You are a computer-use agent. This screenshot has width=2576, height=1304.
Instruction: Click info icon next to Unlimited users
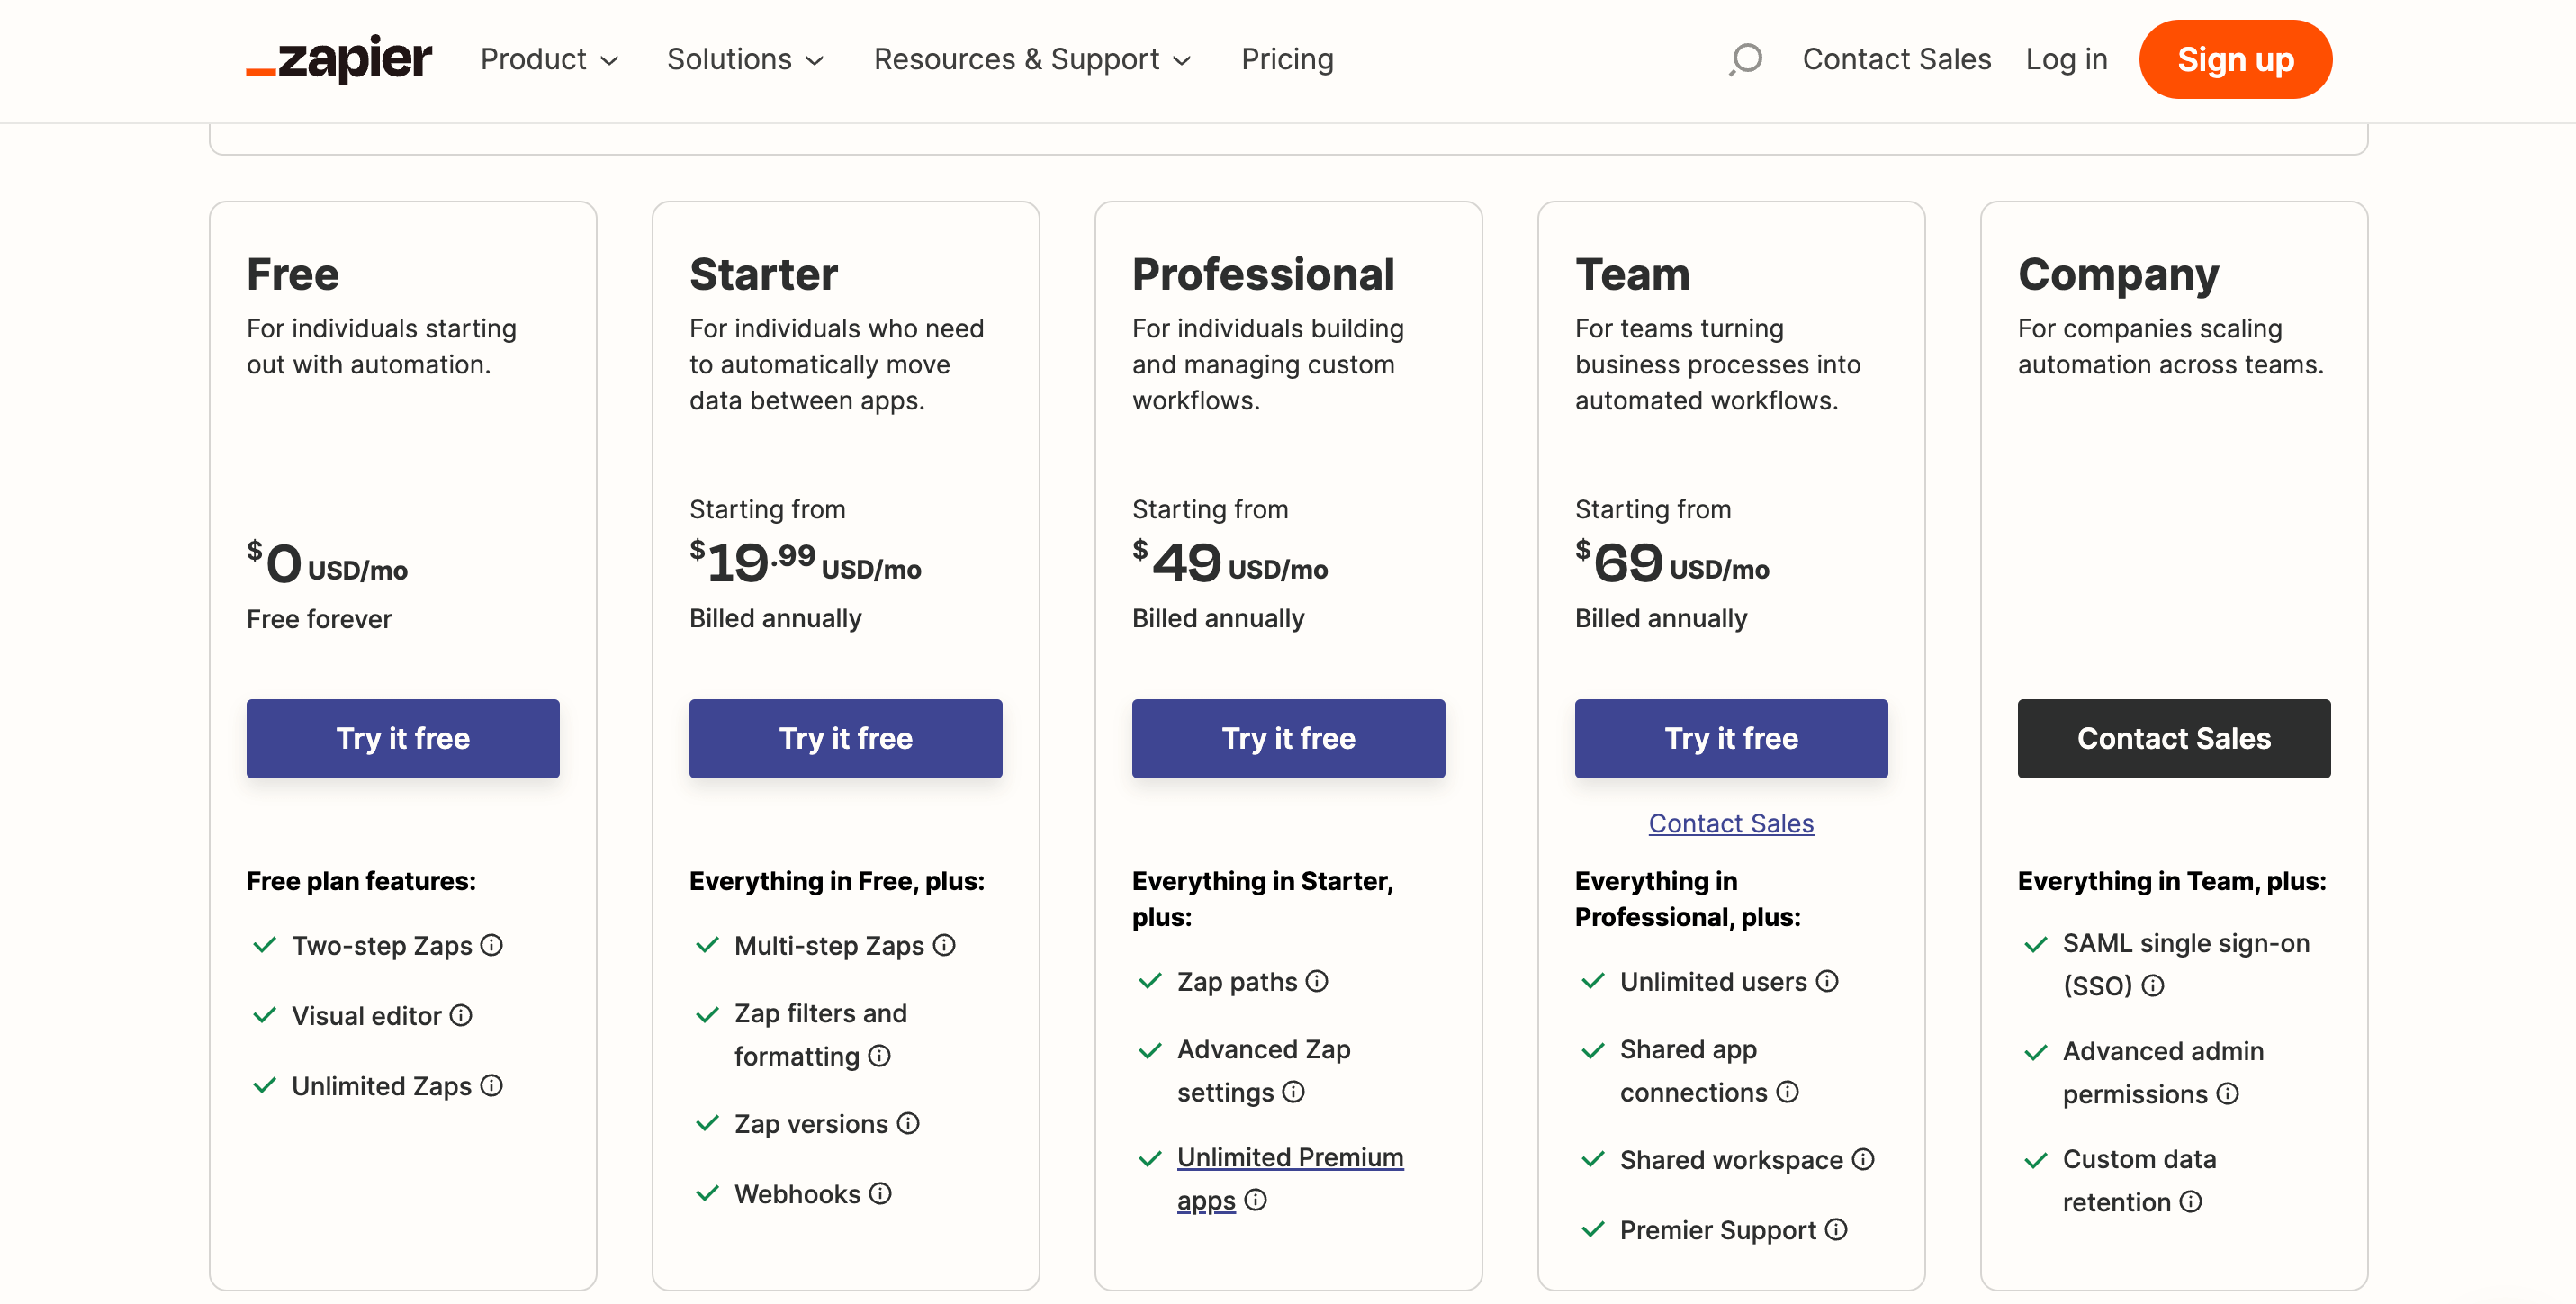[1827, 981]
